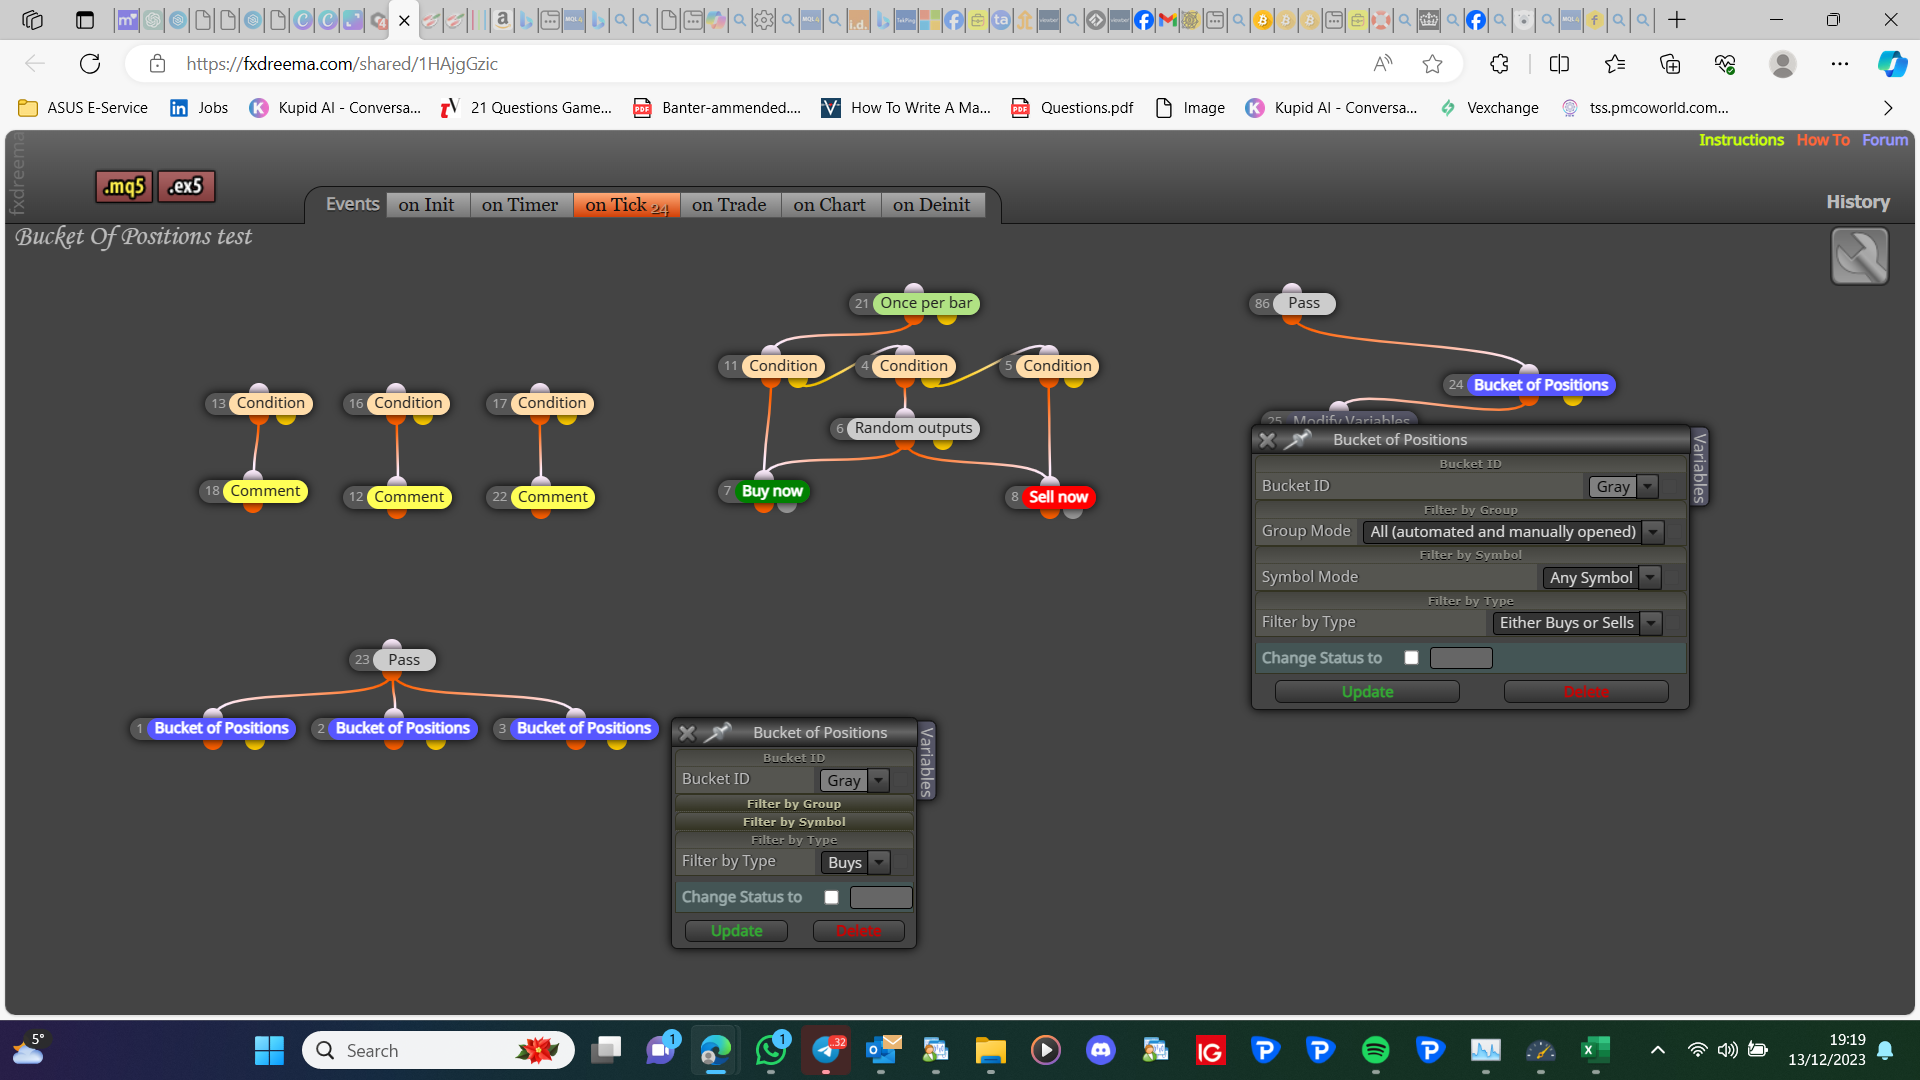Refresh the browser page
Screen dimensions: 1920x1080
point(90,64)
